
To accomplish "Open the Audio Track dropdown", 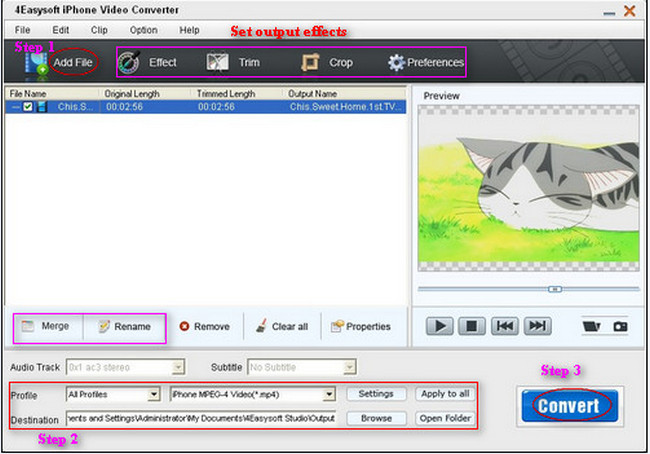I will (x=178, y=367).
